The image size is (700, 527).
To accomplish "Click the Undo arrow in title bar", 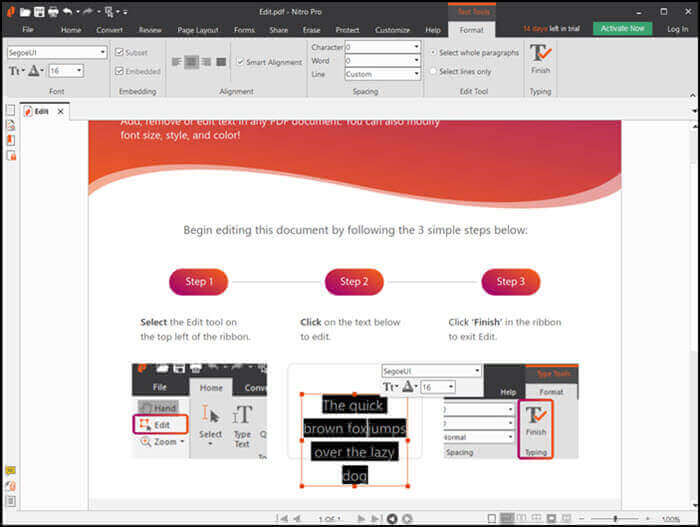I will point(67,11).
